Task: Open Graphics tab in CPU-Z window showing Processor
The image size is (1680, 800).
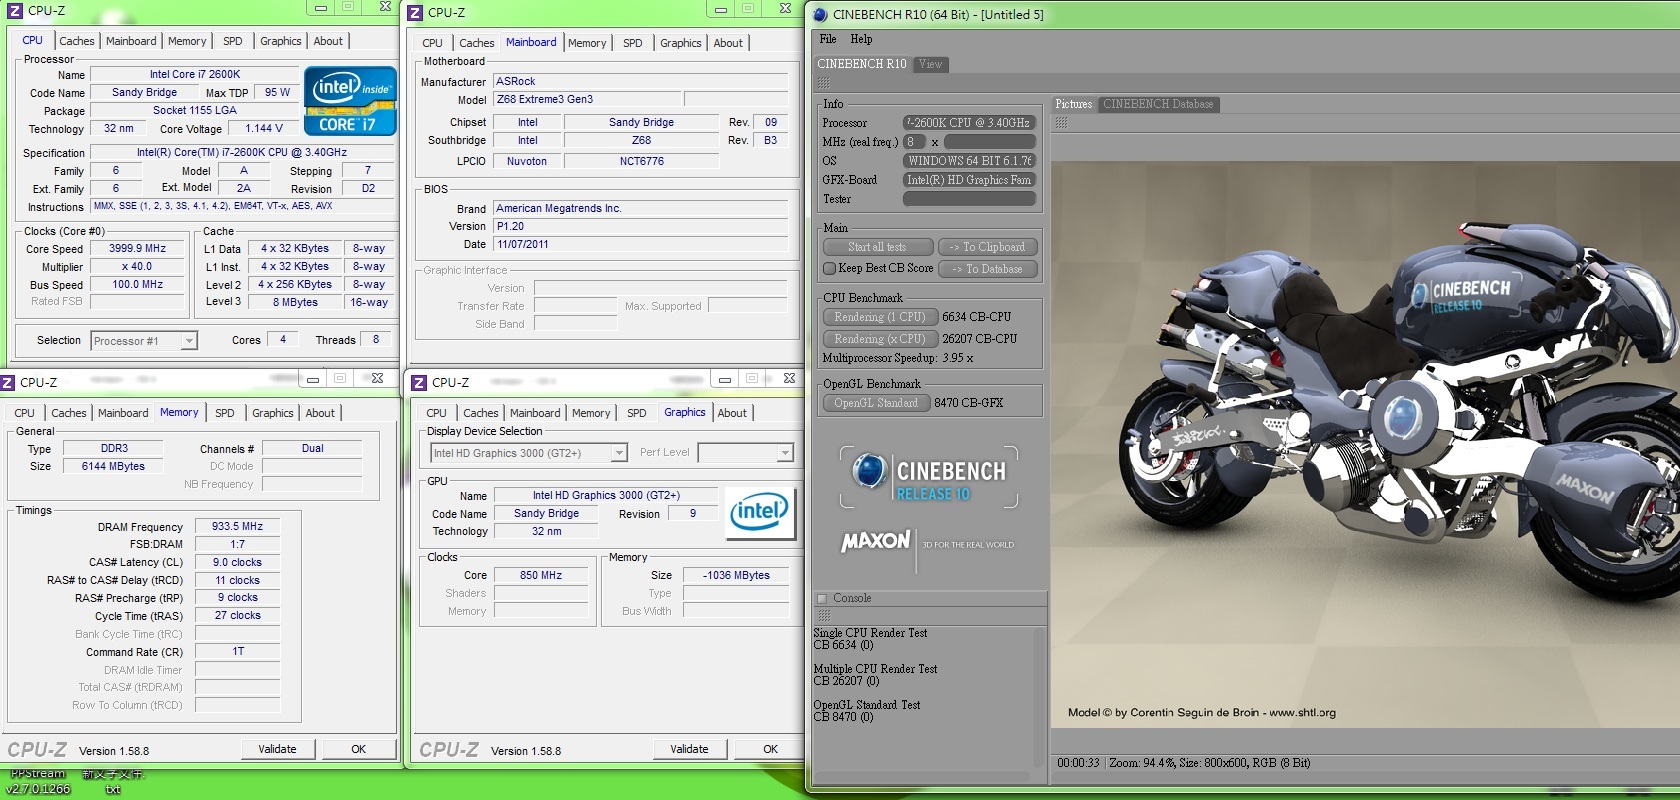Action: (x=281, y=41)
